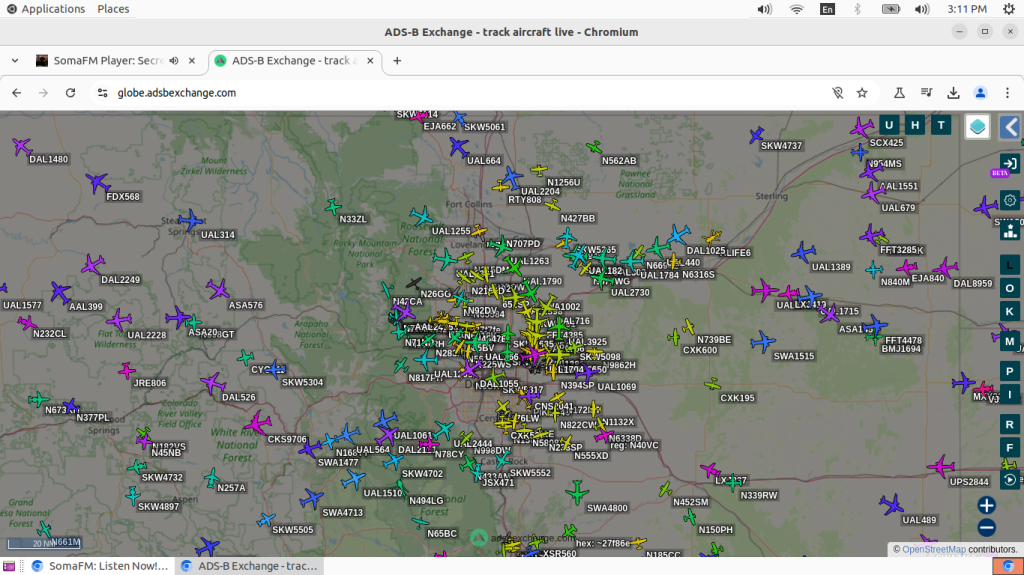The width and height of the screenshot is (1024, 575).
Task: Select the ASA576 aircraft icon
Action: click(217, 289)
